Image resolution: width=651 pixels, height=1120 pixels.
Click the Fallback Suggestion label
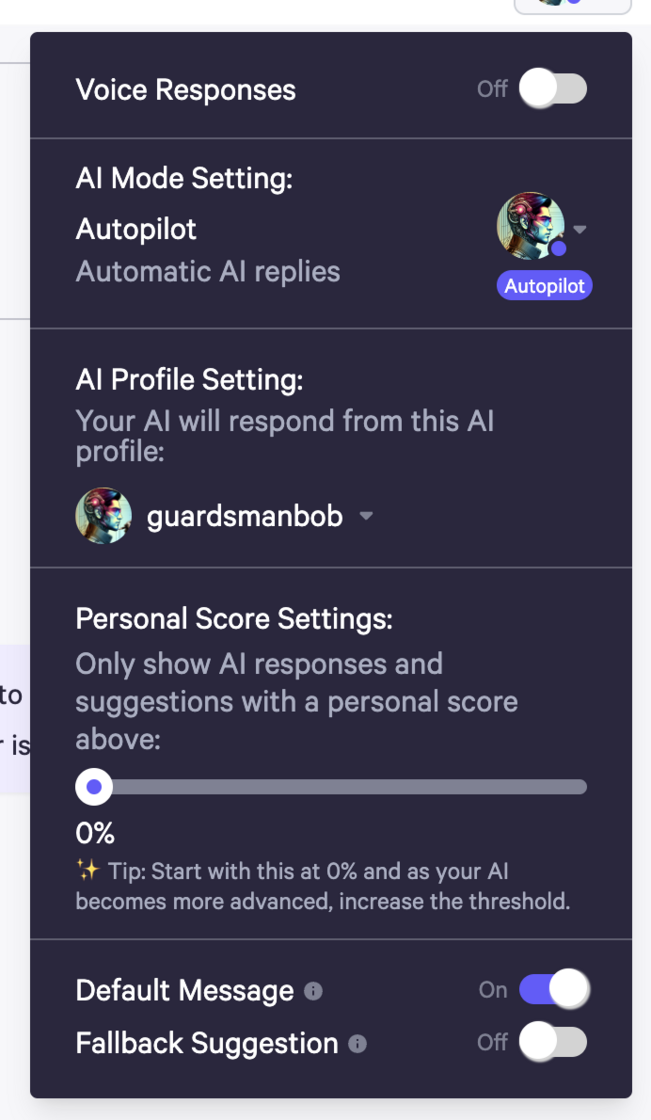[207, 1044]
